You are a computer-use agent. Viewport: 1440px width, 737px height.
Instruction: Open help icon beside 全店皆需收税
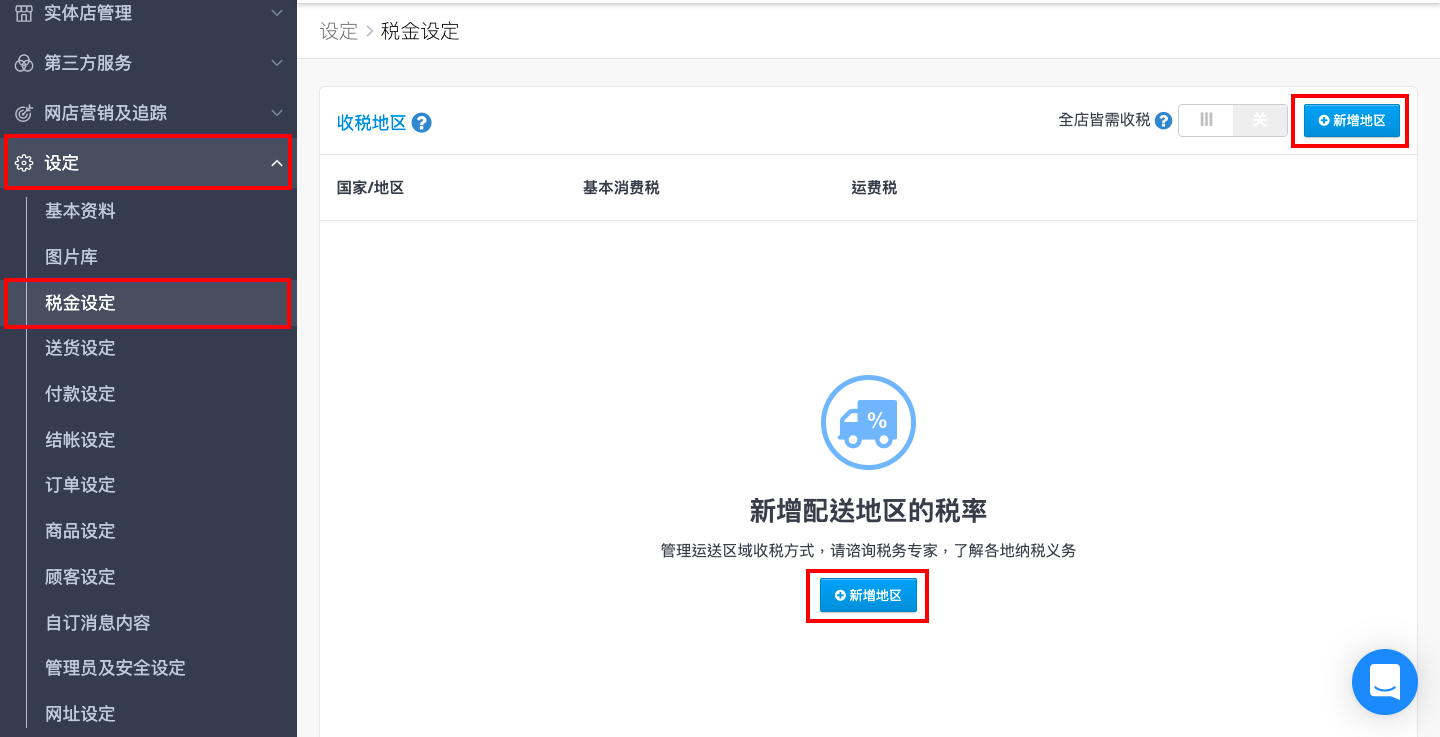click(1163, 120)
